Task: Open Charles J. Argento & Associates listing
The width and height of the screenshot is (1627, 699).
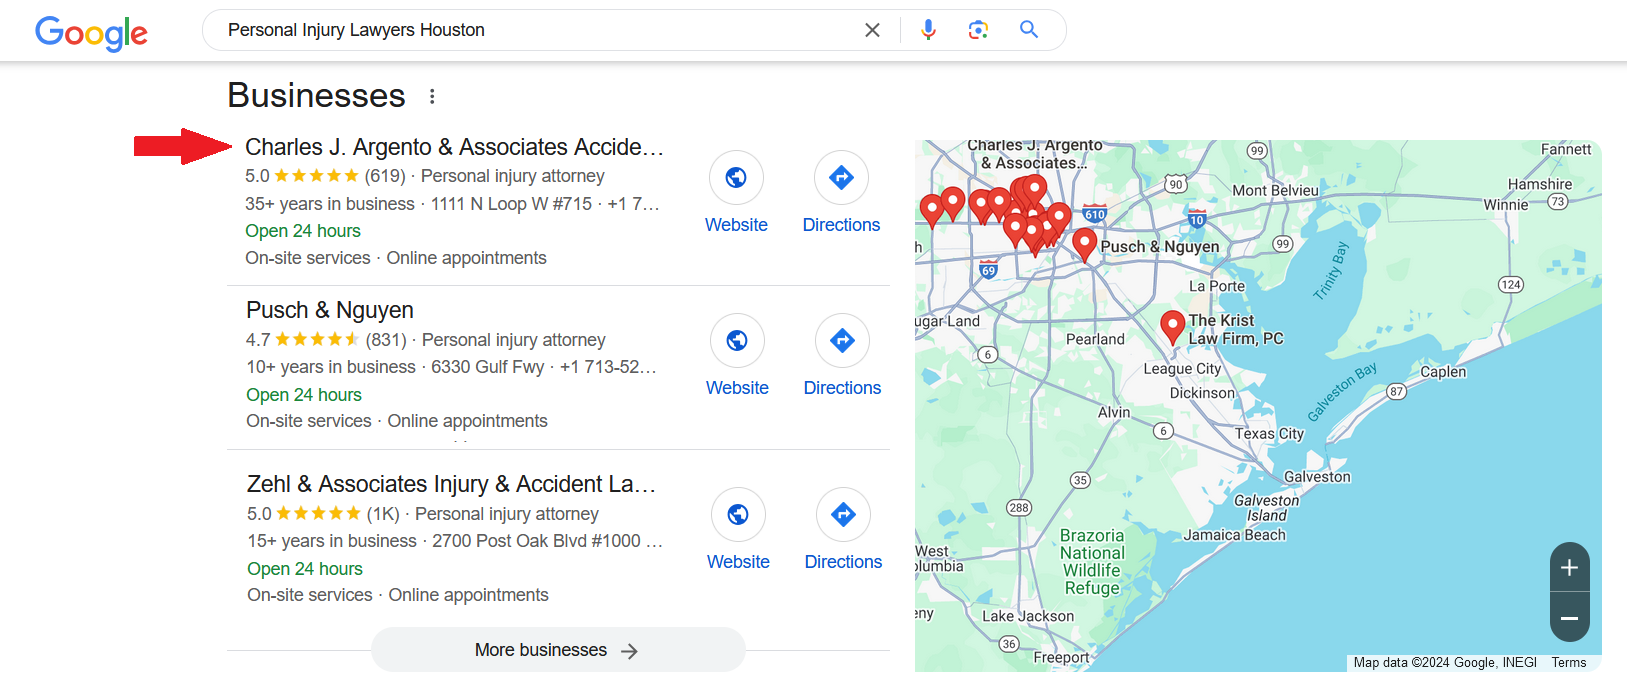Action: pos(454,147)
